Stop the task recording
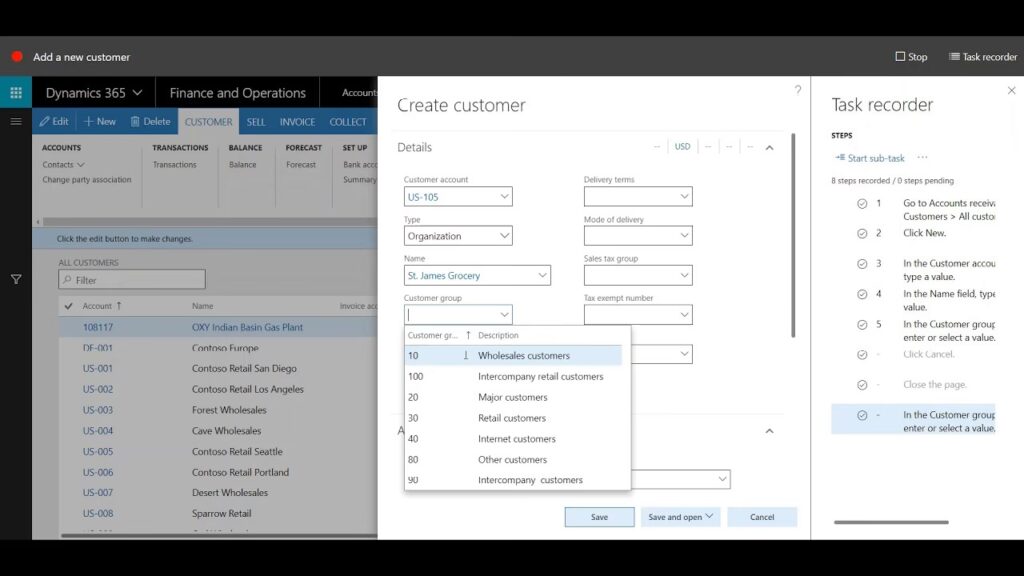1024x576 pixels. tap(911, 57)
